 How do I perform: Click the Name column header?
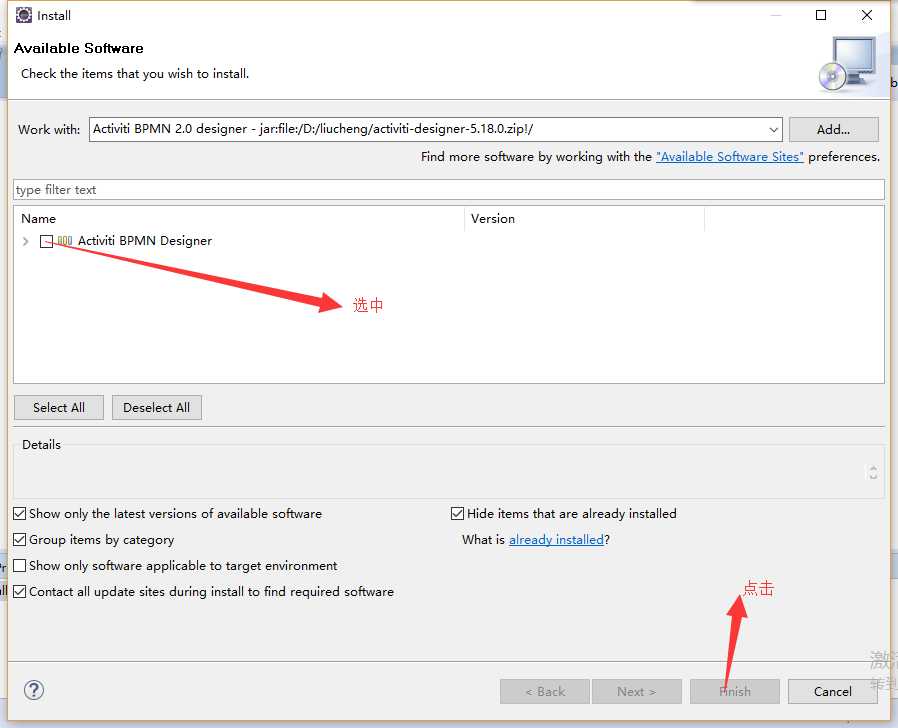click(38, 218)
